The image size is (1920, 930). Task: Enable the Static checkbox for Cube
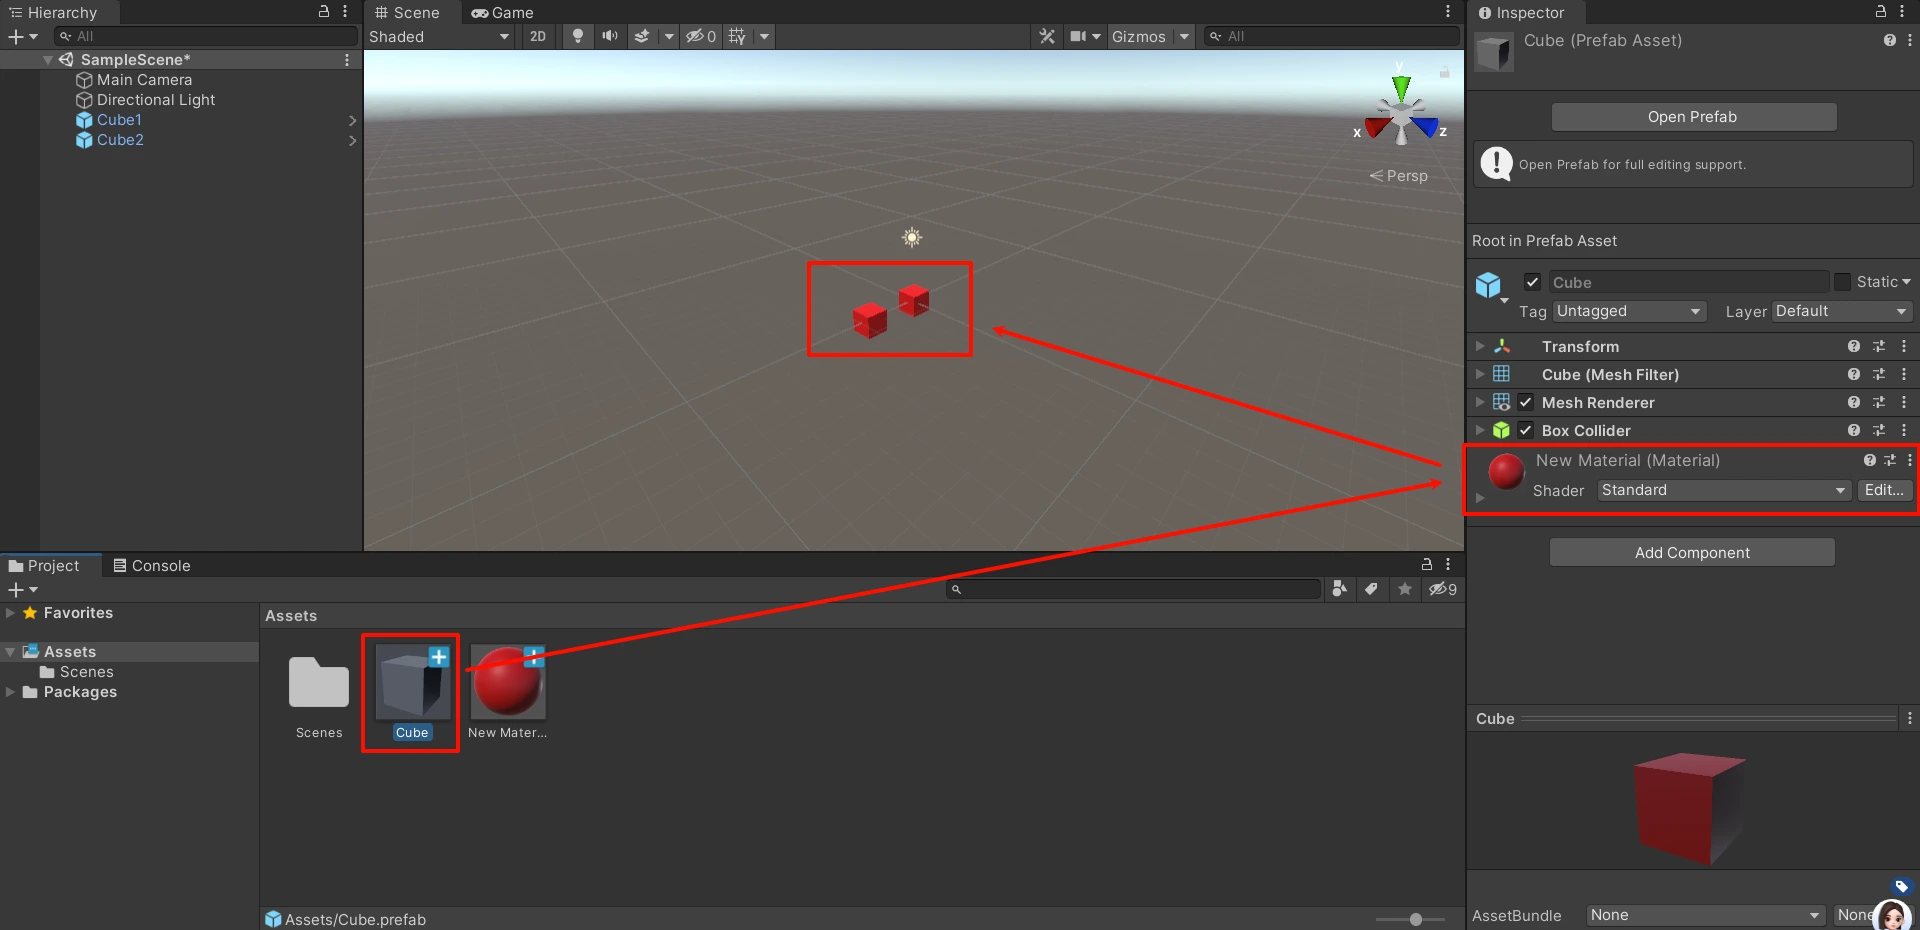[1842, 282]
